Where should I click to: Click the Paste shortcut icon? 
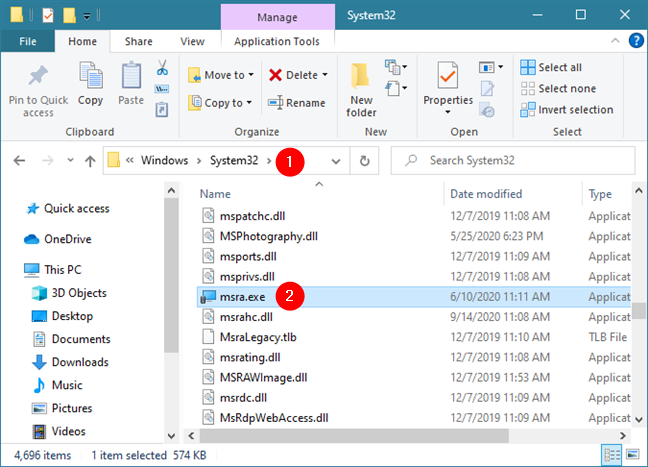coord(162,110)
